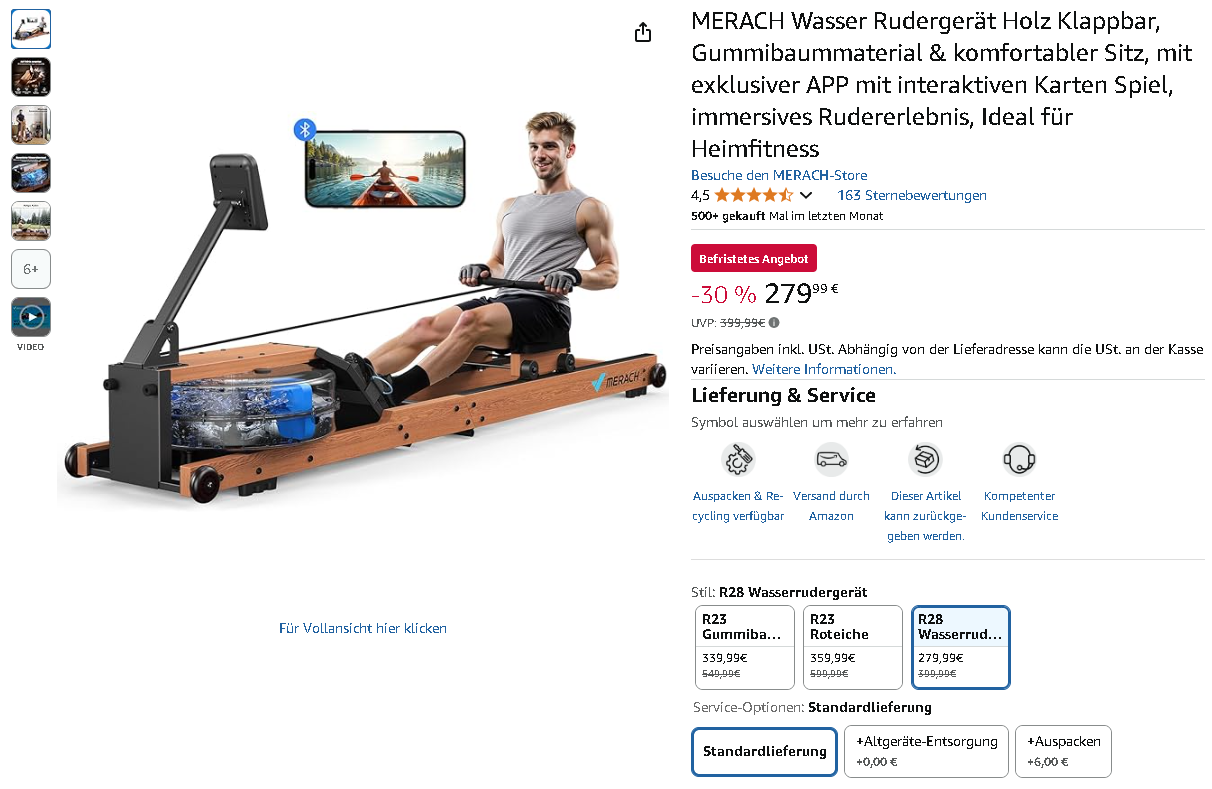Play the product video thumbnail
1212x789 pixels.
(31, 317)
